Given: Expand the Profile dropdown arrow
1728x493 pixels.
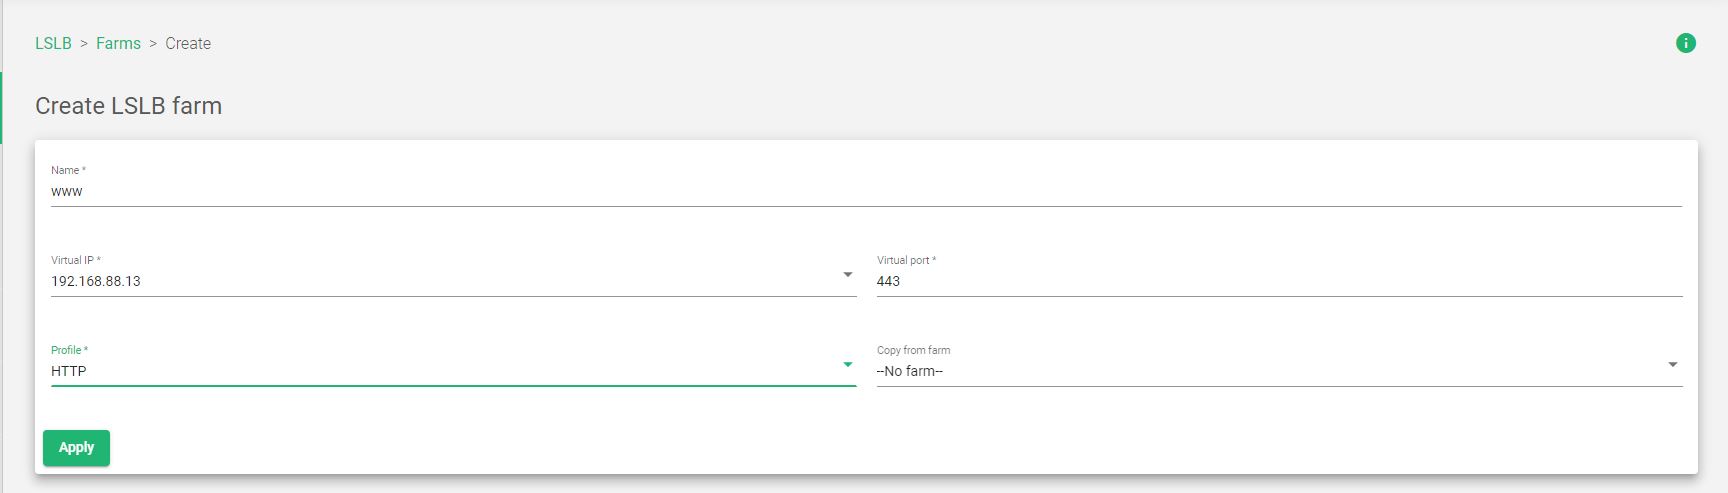Looking at the screenshot, I should (847, 365).
